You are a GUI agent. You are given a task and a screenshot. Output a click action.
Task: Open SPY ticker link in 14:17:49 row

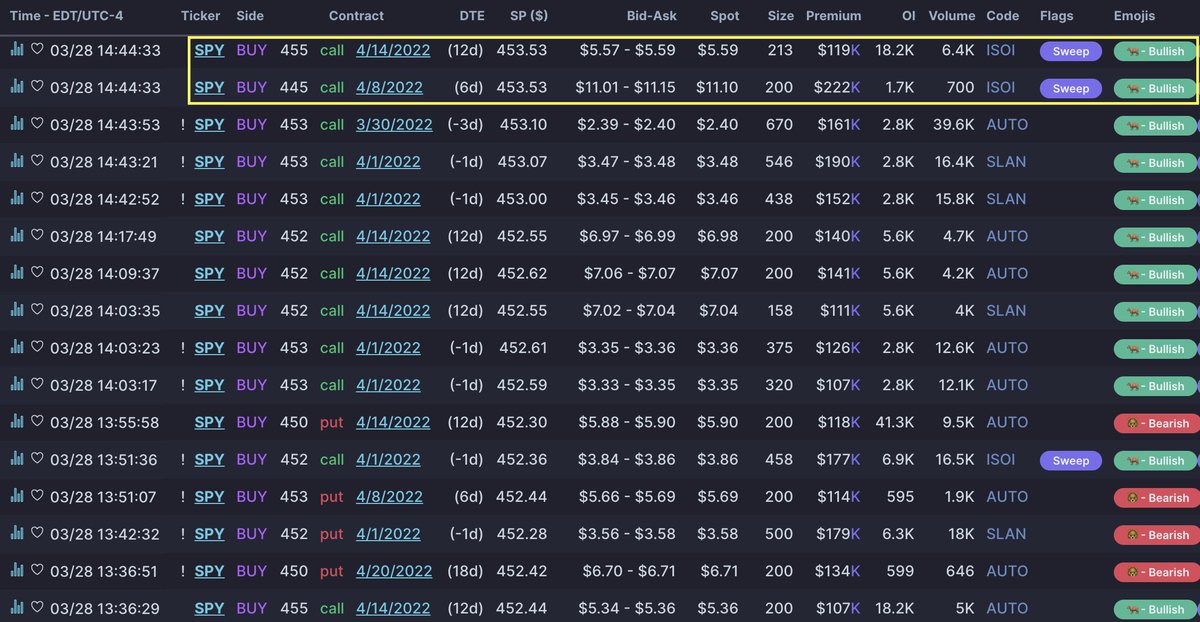(x=209, y=236)
